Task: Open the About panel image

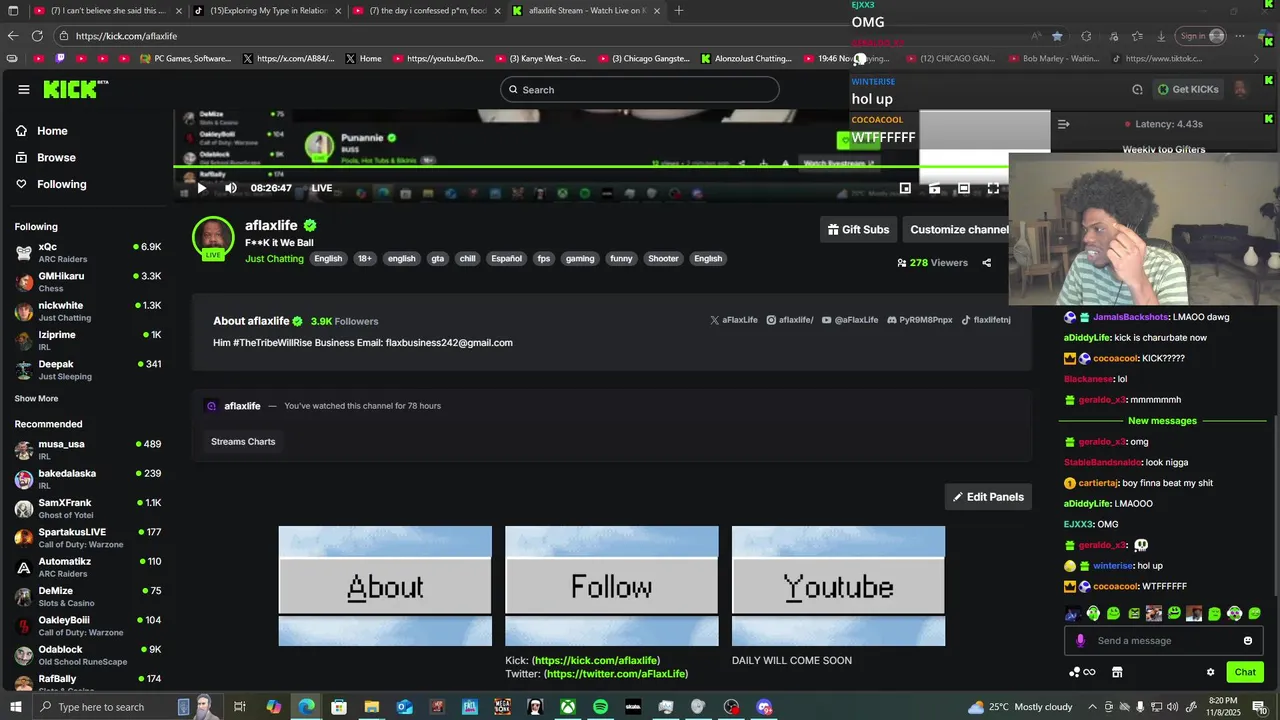Action: pyautogui.click(x=385, y=586)
